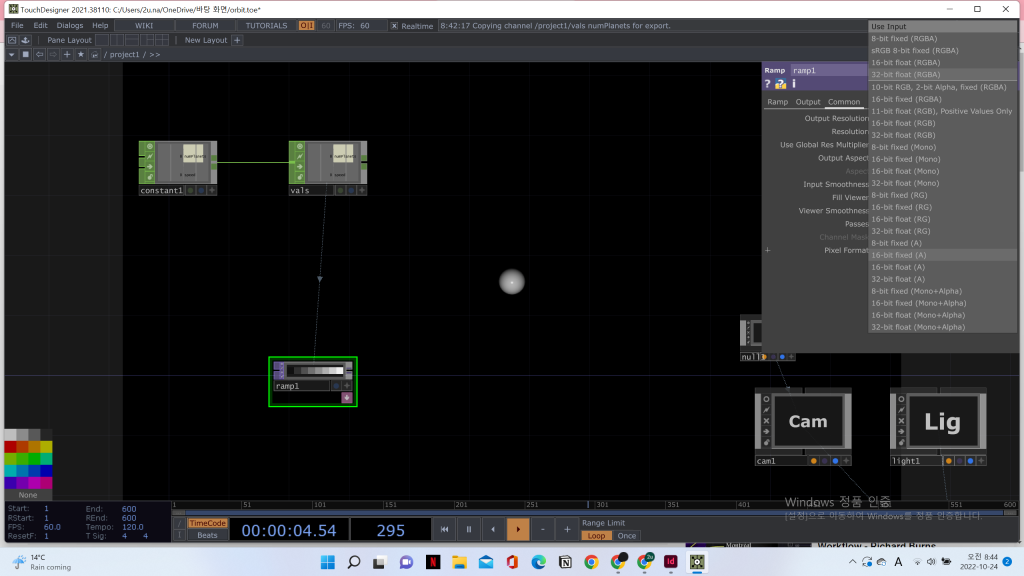Choose Use Input pixel format option

click(942, 27)
